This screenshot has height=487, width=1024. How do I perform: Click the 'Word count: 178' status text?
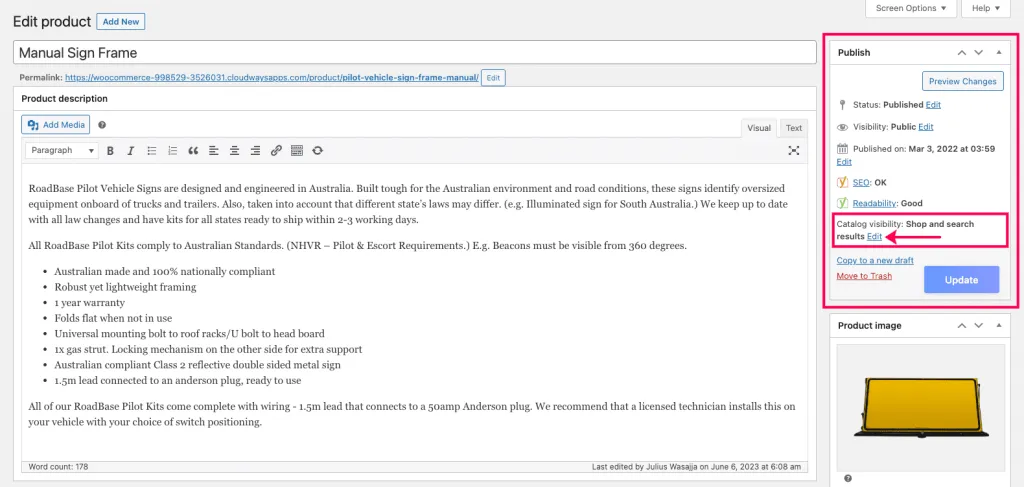click(x=57, y=467)
